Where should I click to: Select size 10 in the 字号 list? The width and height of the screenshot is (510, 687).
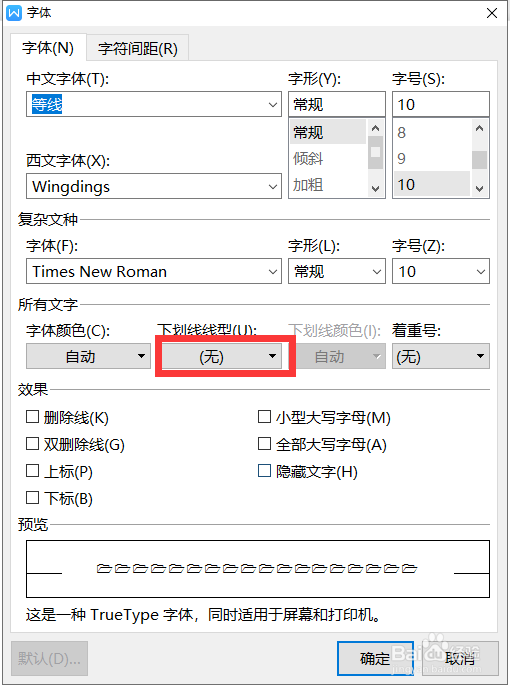click(x=432, y=184)
